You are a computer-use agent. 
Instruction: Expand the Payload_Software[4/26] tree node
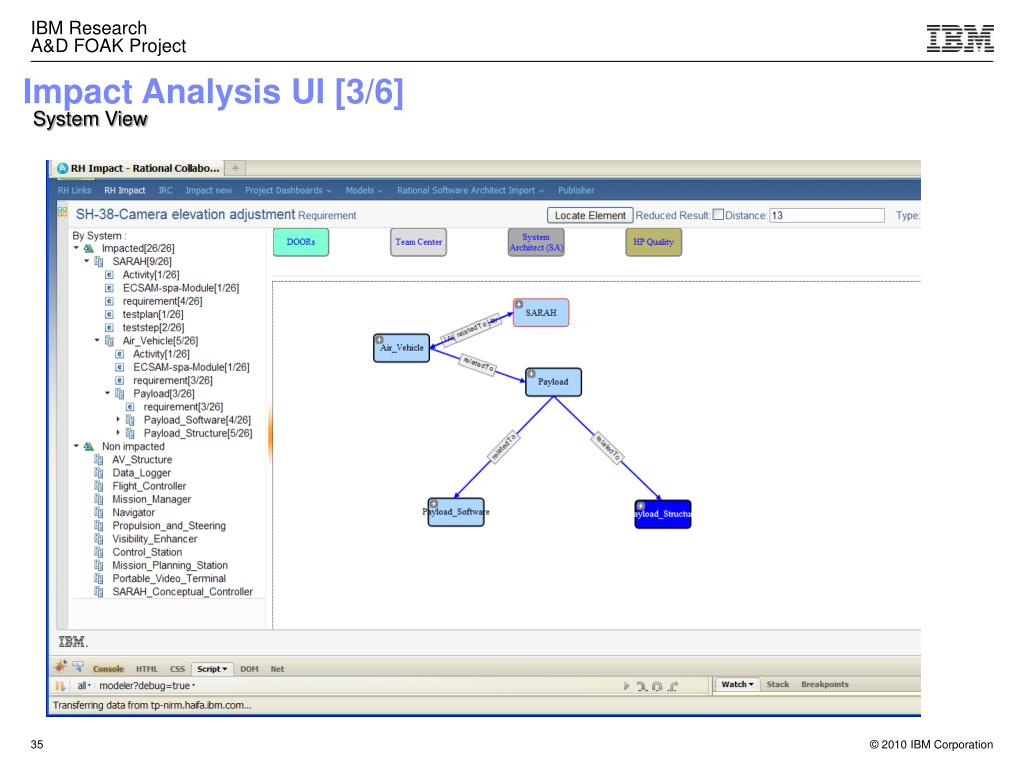(x=118, y=420)
